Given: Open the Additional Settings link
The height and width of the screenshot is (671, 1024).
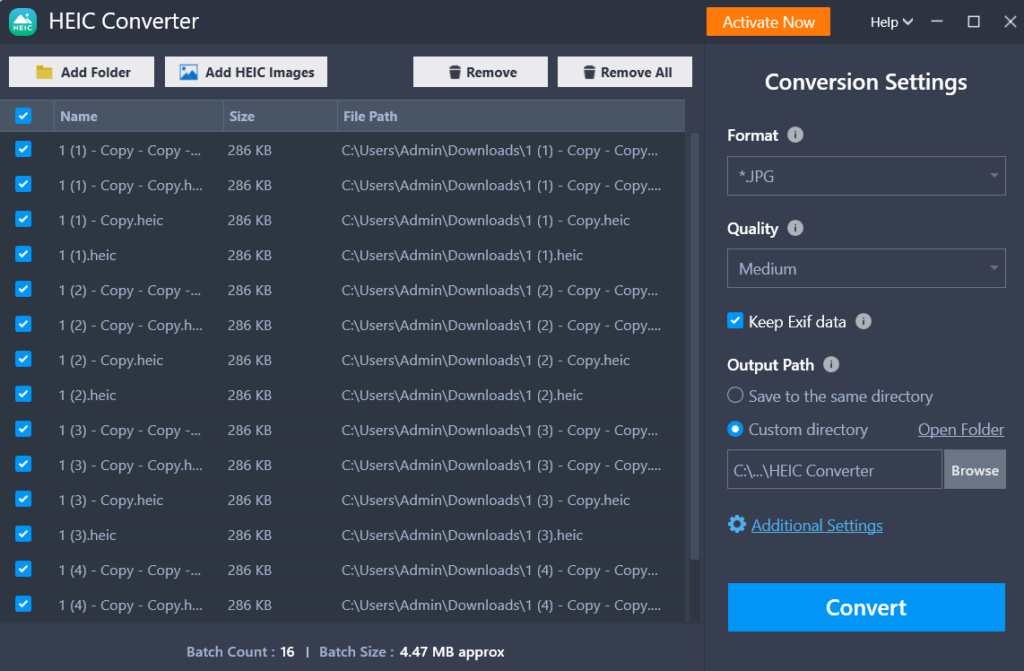Looking at the screenshot, I should click(817, 525).
